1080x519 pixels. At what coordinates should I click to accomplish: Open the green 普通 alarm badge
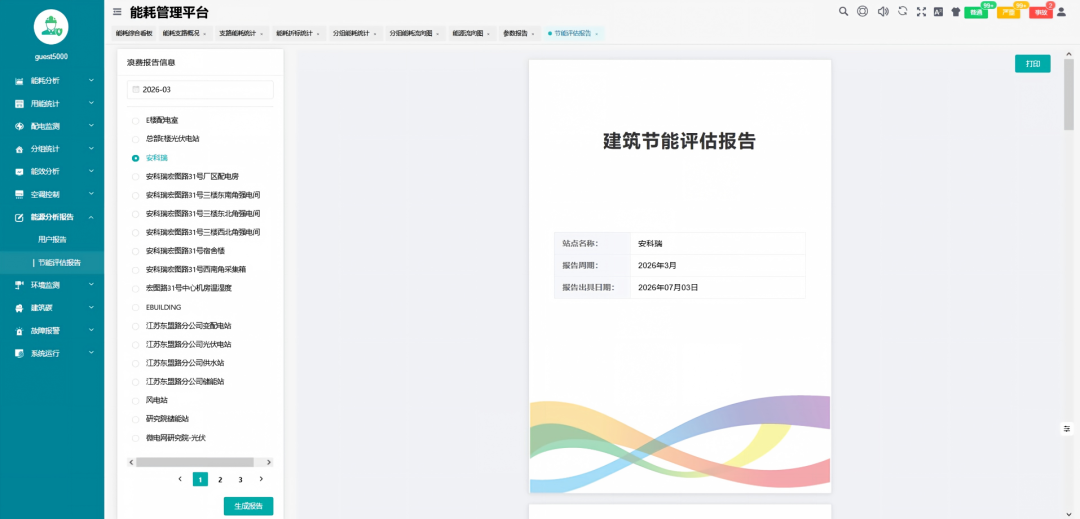pyautogui.click(x=976, y=12)
